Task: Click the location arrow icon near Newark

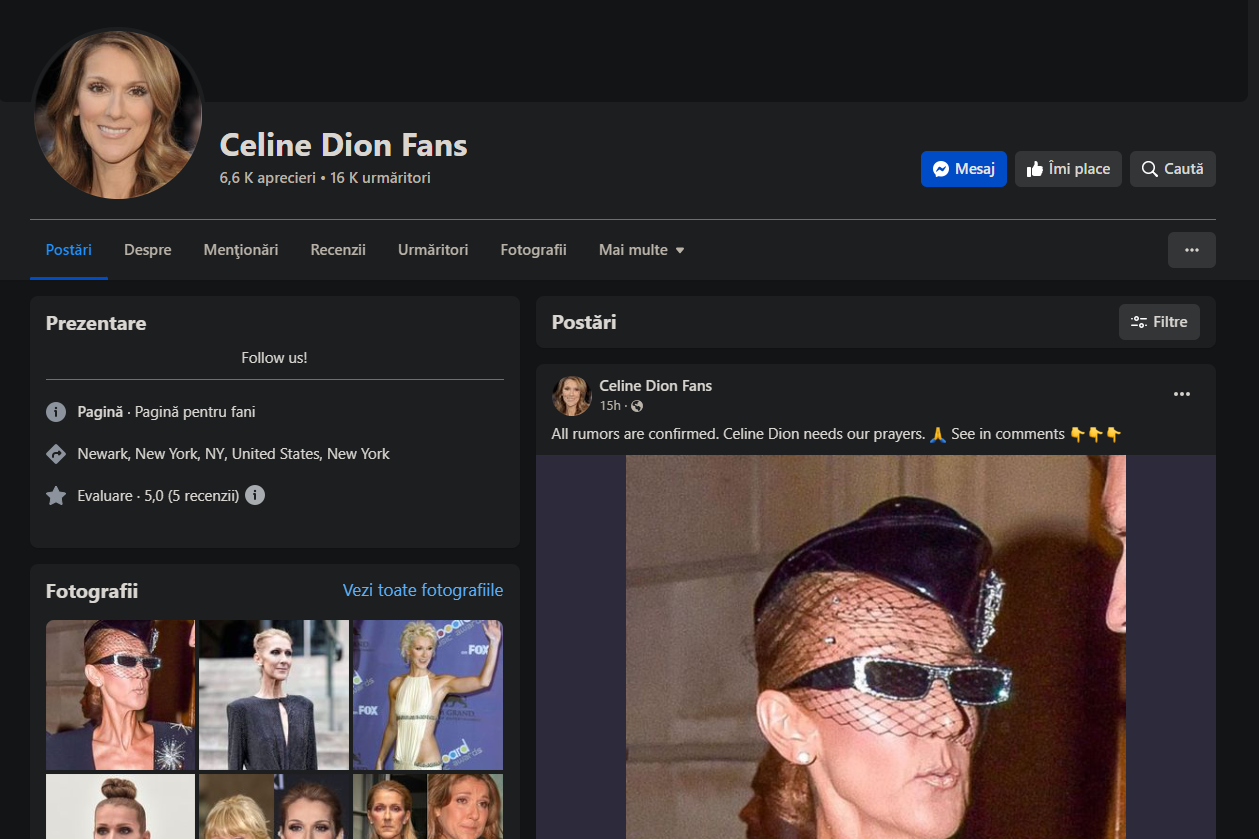Action: pos(56,454)
